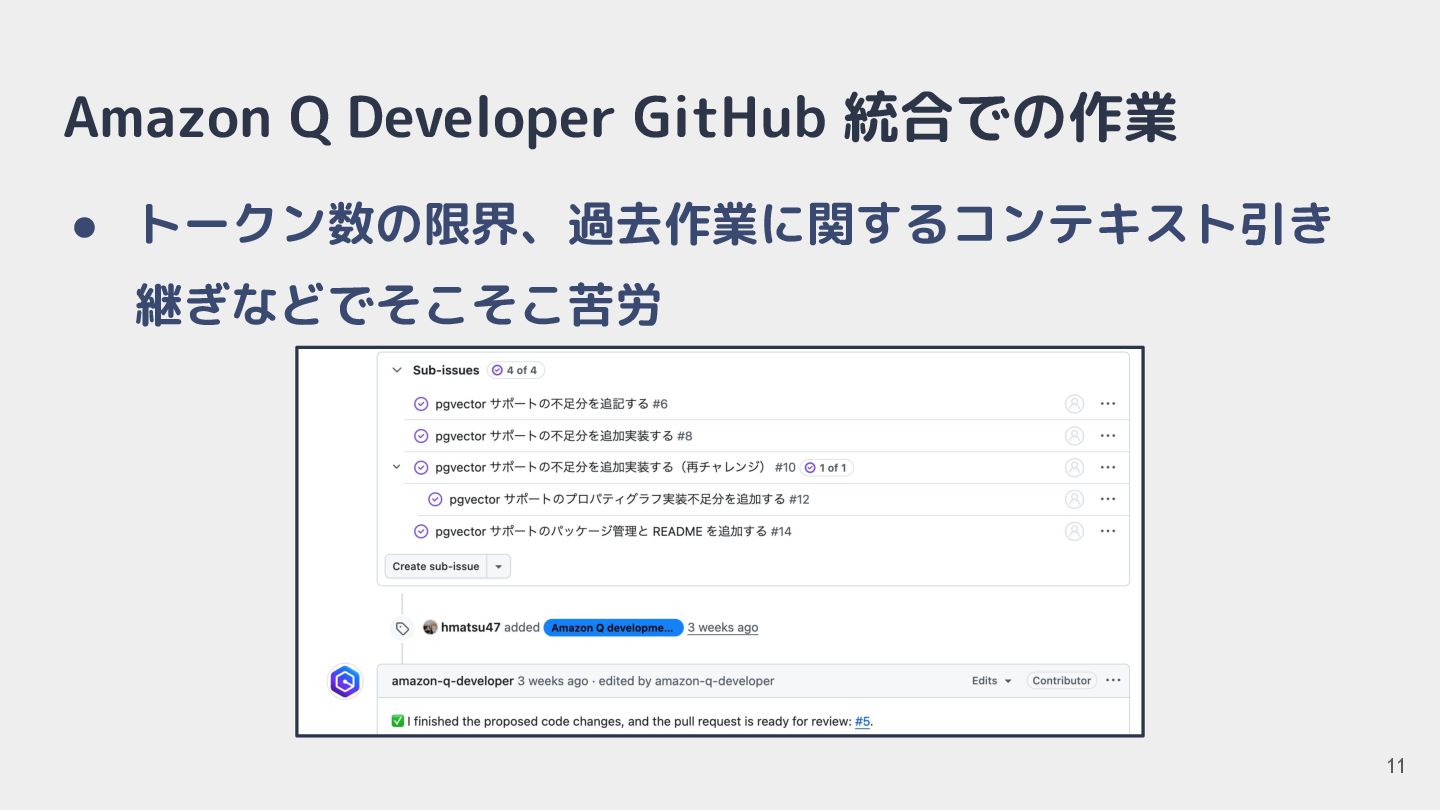Click assignee icon for issue #10

click(1074, 467)
